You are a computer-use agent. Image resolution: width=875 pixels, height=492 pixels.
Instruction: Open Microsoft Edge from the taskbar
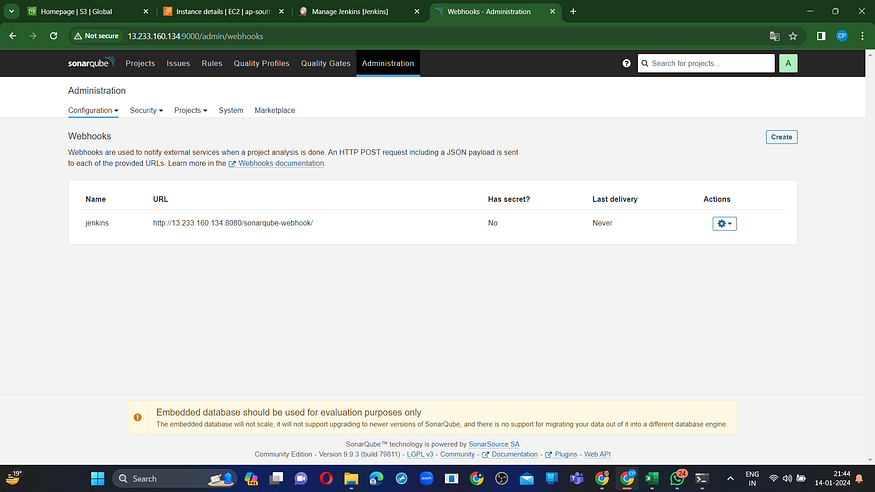click(x=376, y=479)
